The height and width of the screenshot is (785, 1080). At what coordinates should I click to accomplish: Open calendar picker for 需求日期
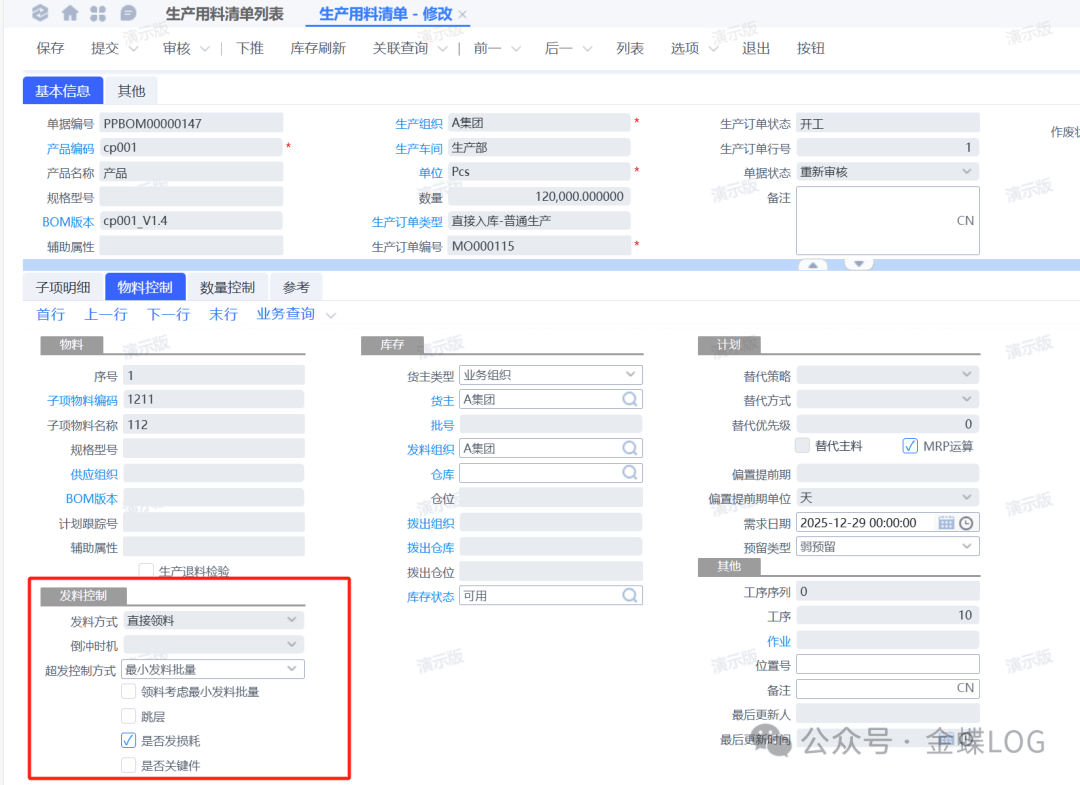pyautogui.click(x=946, y=522)
